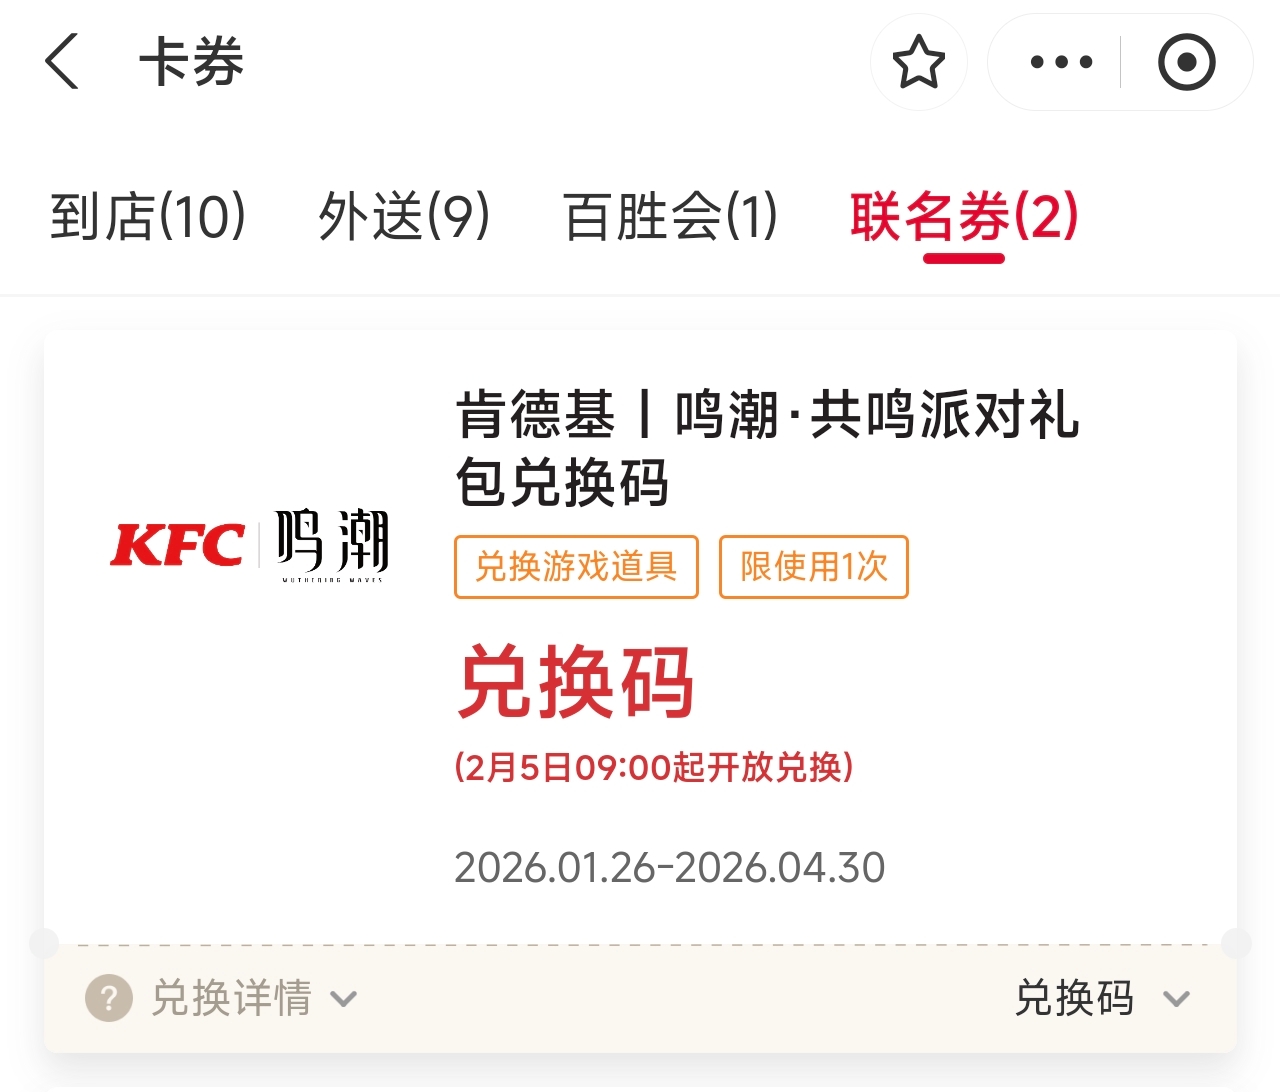
Task: Expand 兑换详情 details
Action: (x=231, y=998)
